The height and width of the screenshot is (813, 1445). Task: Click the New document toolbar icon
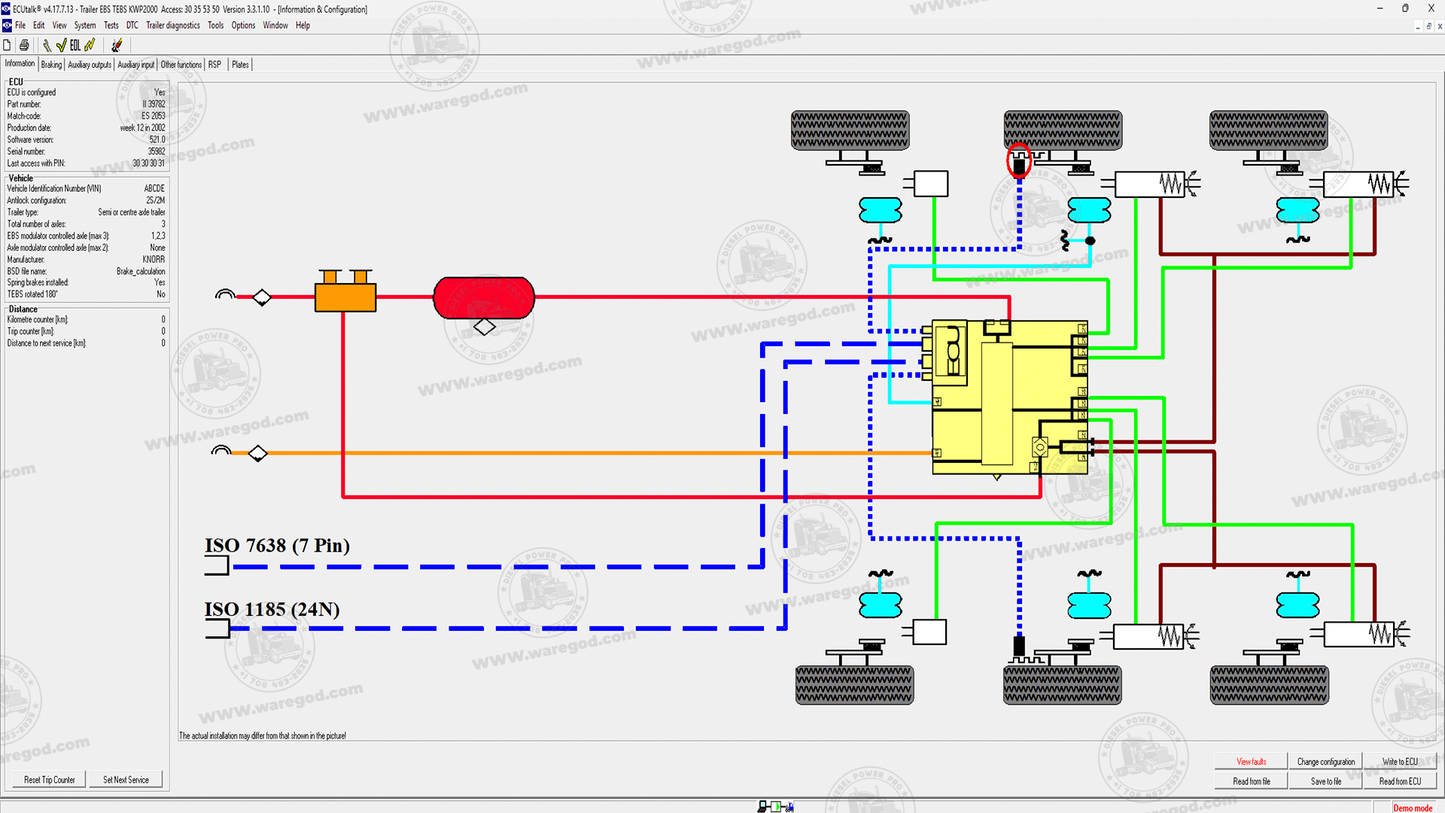tap(8, 45)
